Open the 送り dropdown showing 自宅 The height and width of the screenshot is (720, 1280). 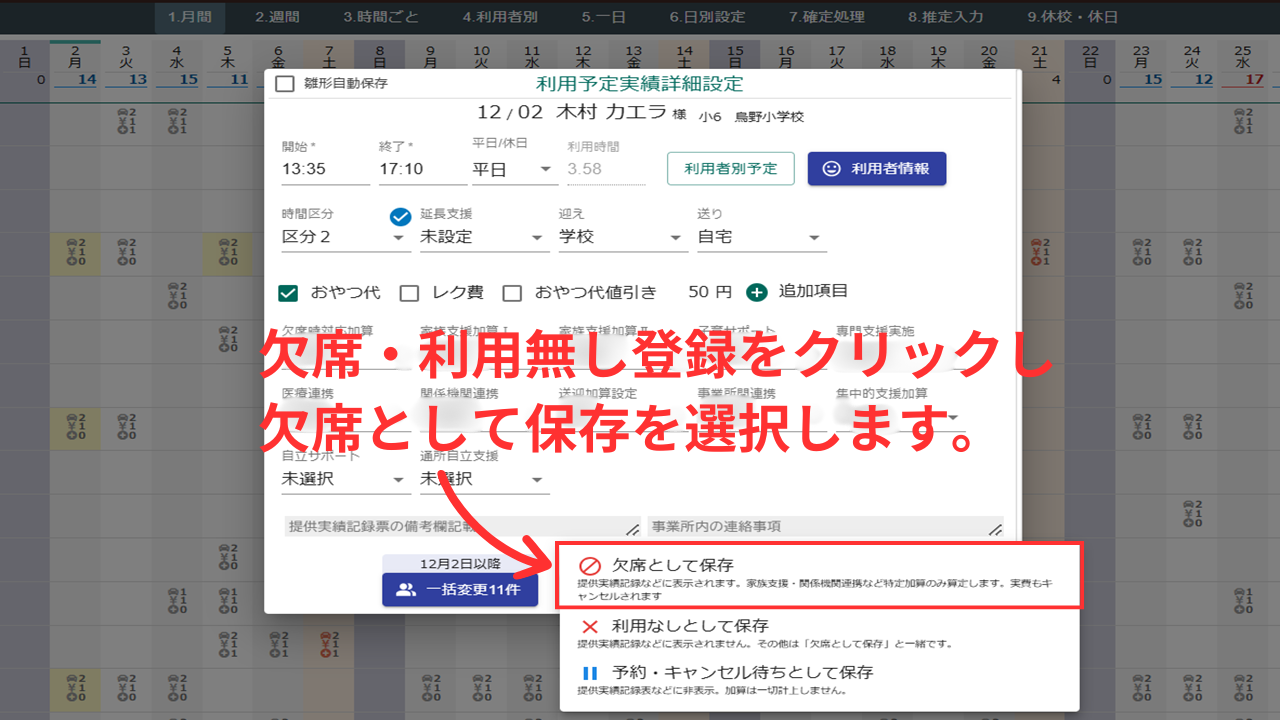pyautogui.click(x=761, y=237)
